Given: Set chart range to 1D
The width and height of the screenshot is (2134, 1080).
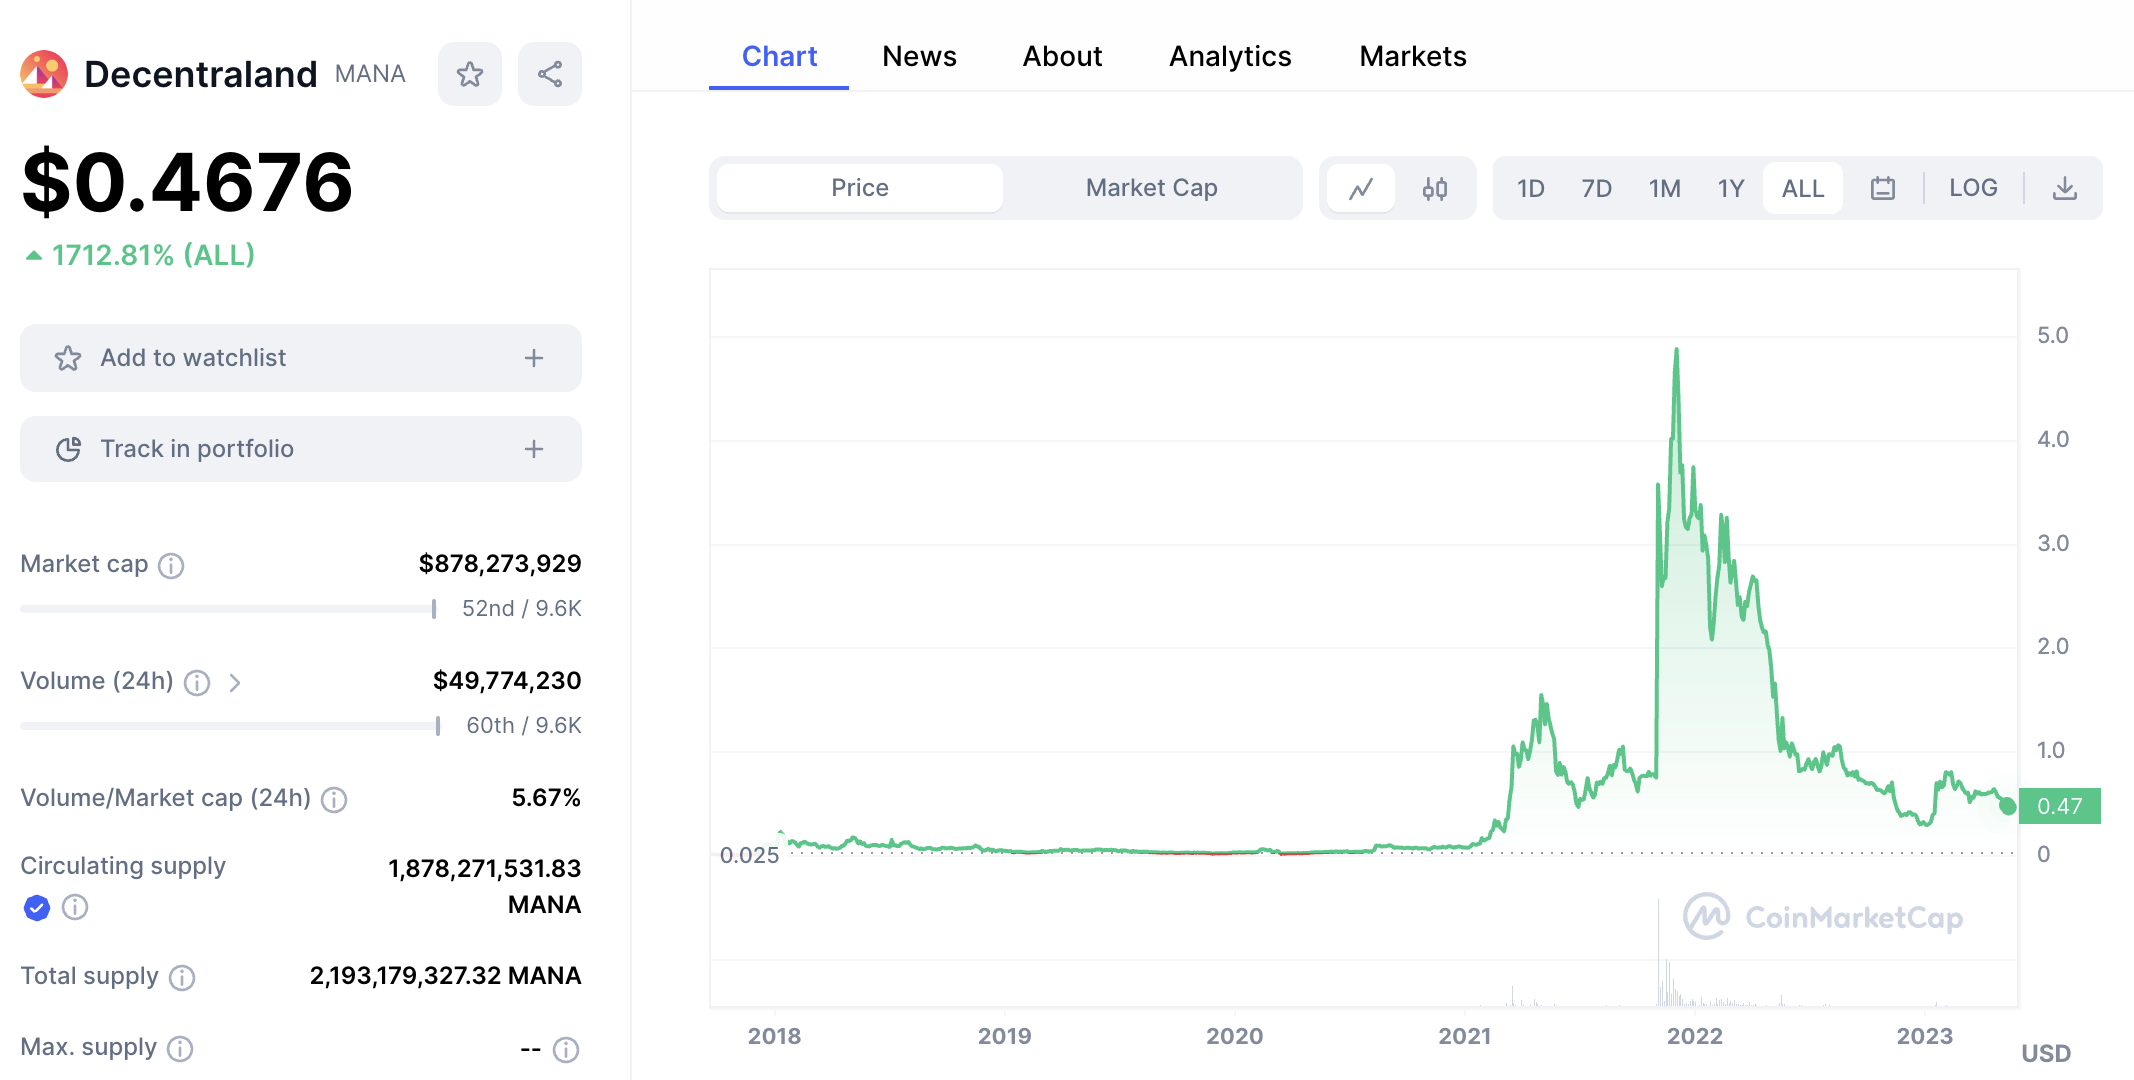Looking at the screenshot, I should 1531,188.
